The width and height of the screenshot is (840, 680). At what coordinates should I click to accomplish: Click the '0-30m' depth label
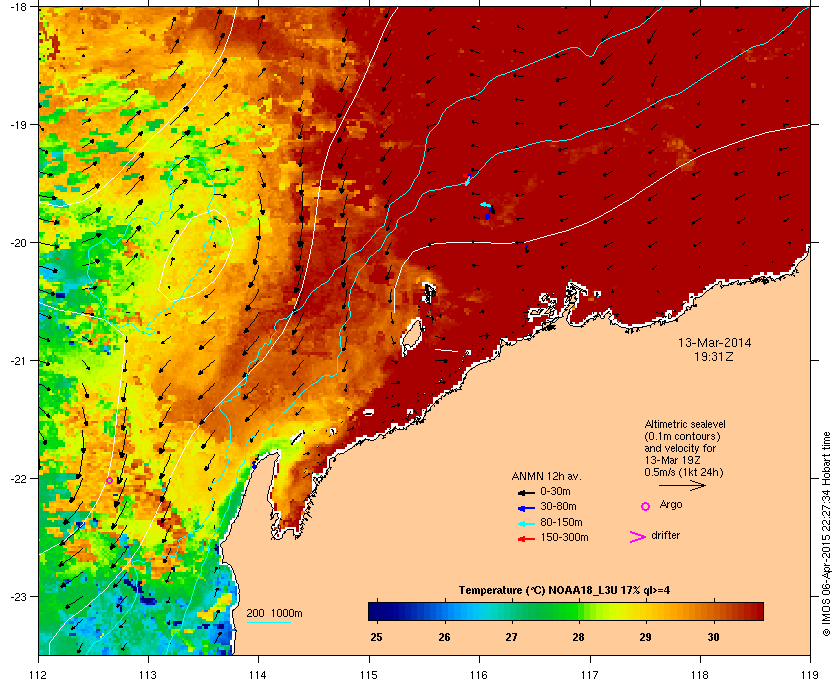coord(555,491)
